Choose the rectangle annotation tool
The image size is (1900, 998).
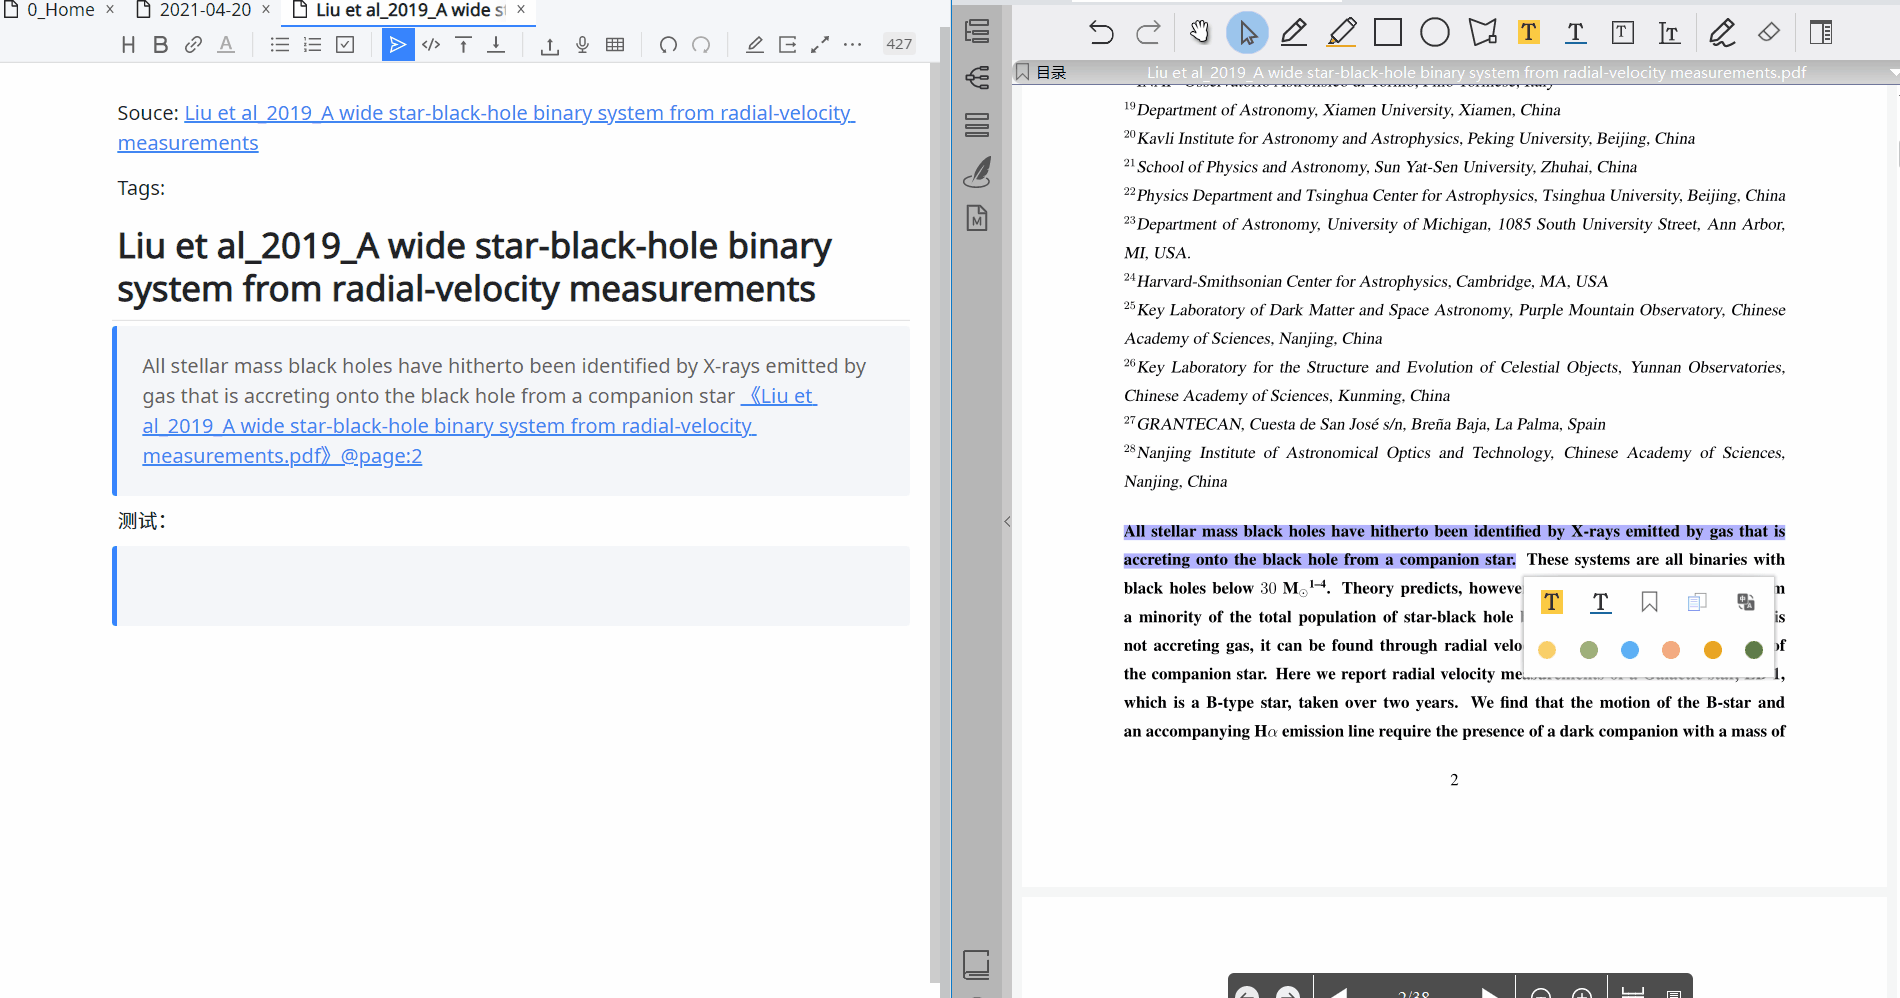1387,33
